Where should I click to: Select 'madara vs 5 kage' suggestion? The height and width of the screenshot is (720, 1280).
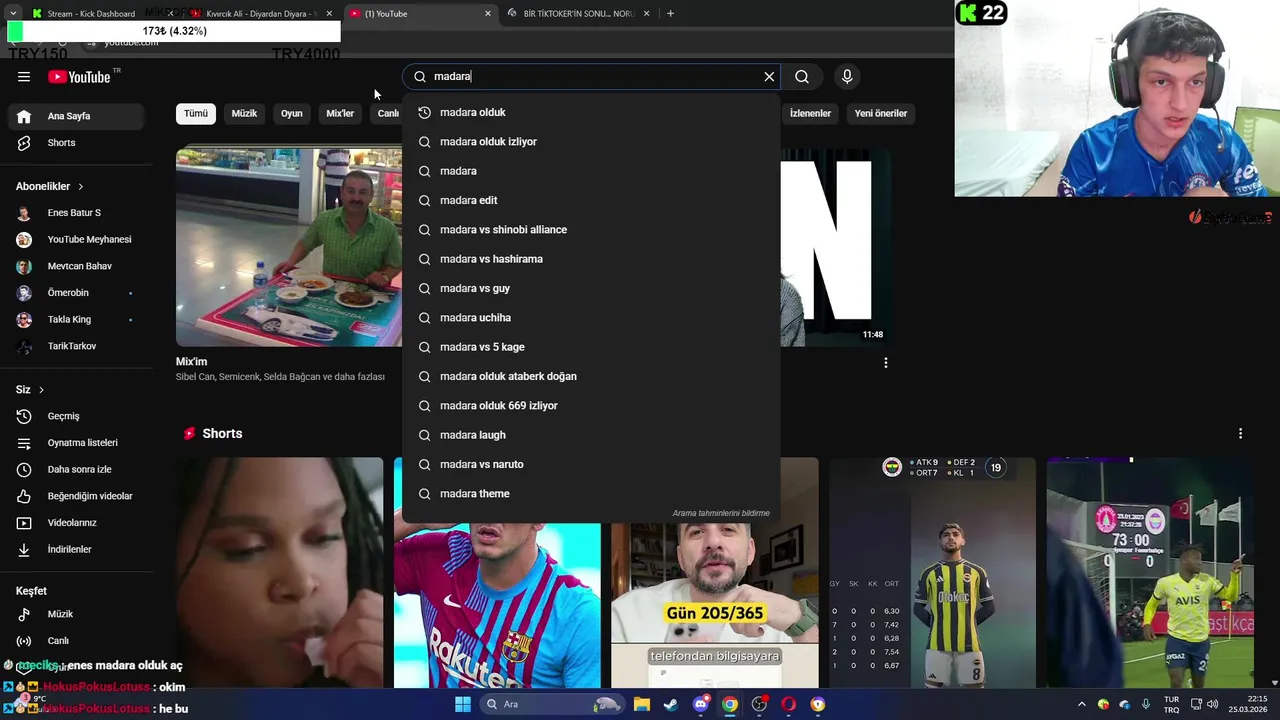591,347
